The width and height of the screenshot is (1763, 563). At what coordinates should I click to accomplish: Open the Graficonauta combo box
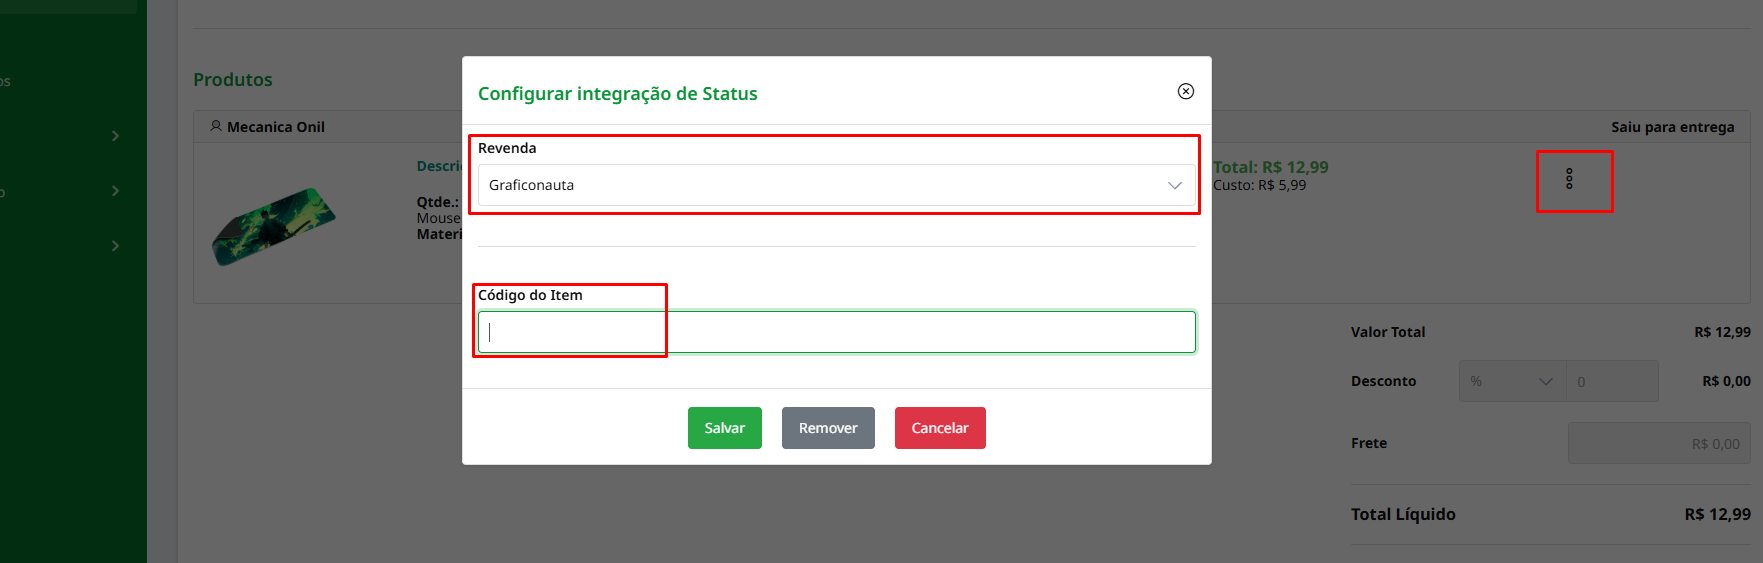point(836,185)
